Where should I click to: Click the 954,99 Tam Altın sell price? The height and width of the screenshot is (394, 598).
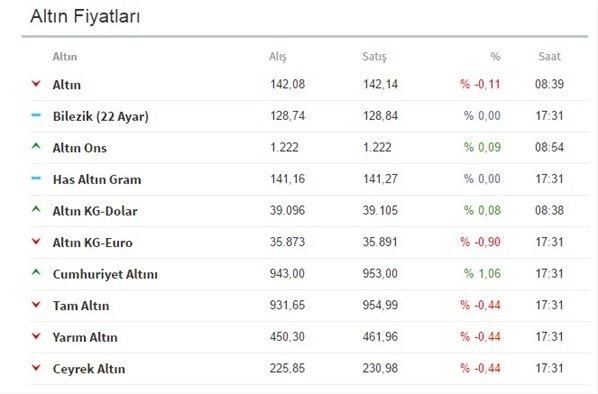[x=380, y=305]
